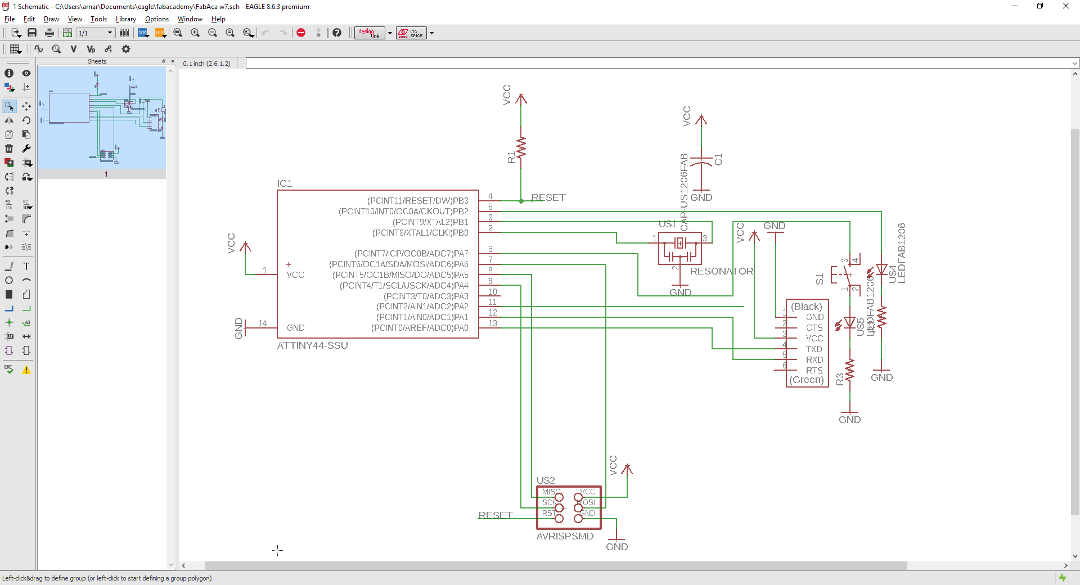Select the Polygon tool
The image size is (1080, 585).
click(x=26, y=294)
